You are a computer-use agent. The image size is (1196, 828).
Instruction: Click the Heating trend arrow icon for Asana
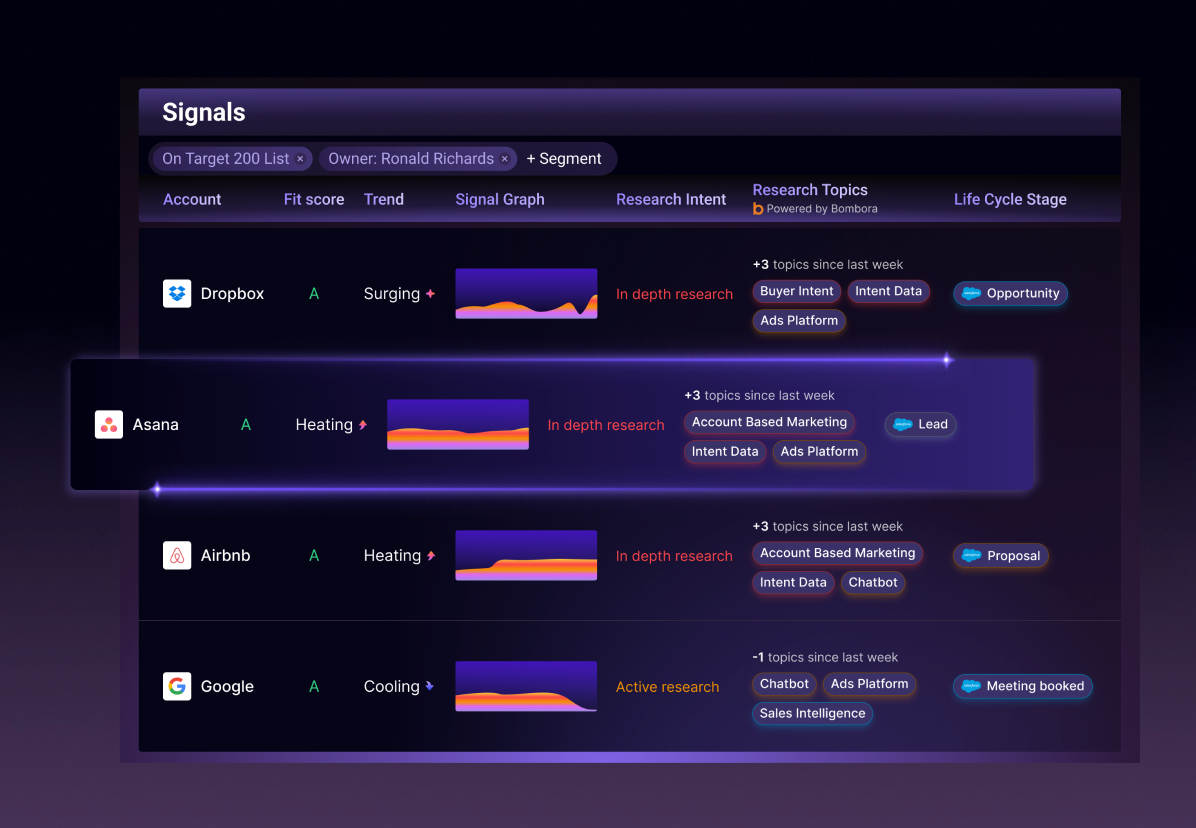(x=363, y=425)
